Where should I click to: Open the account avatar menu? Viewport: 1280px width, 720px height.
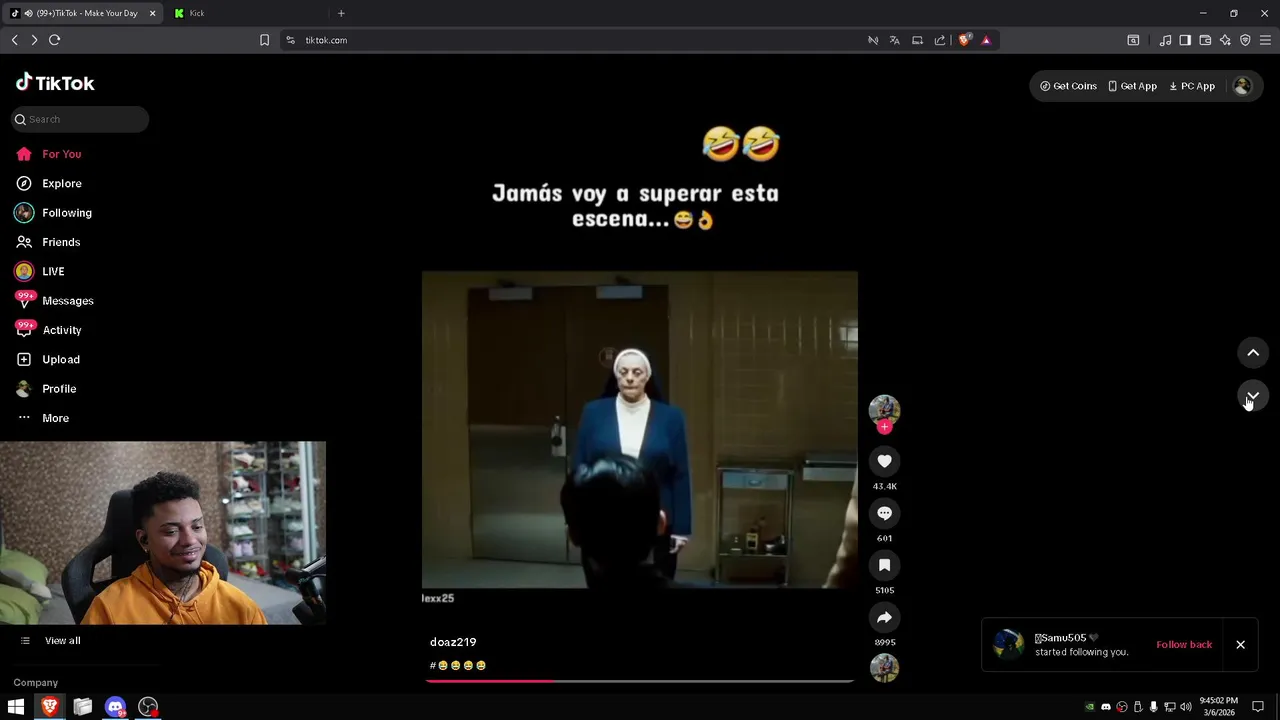click(x=1242, y=86)
